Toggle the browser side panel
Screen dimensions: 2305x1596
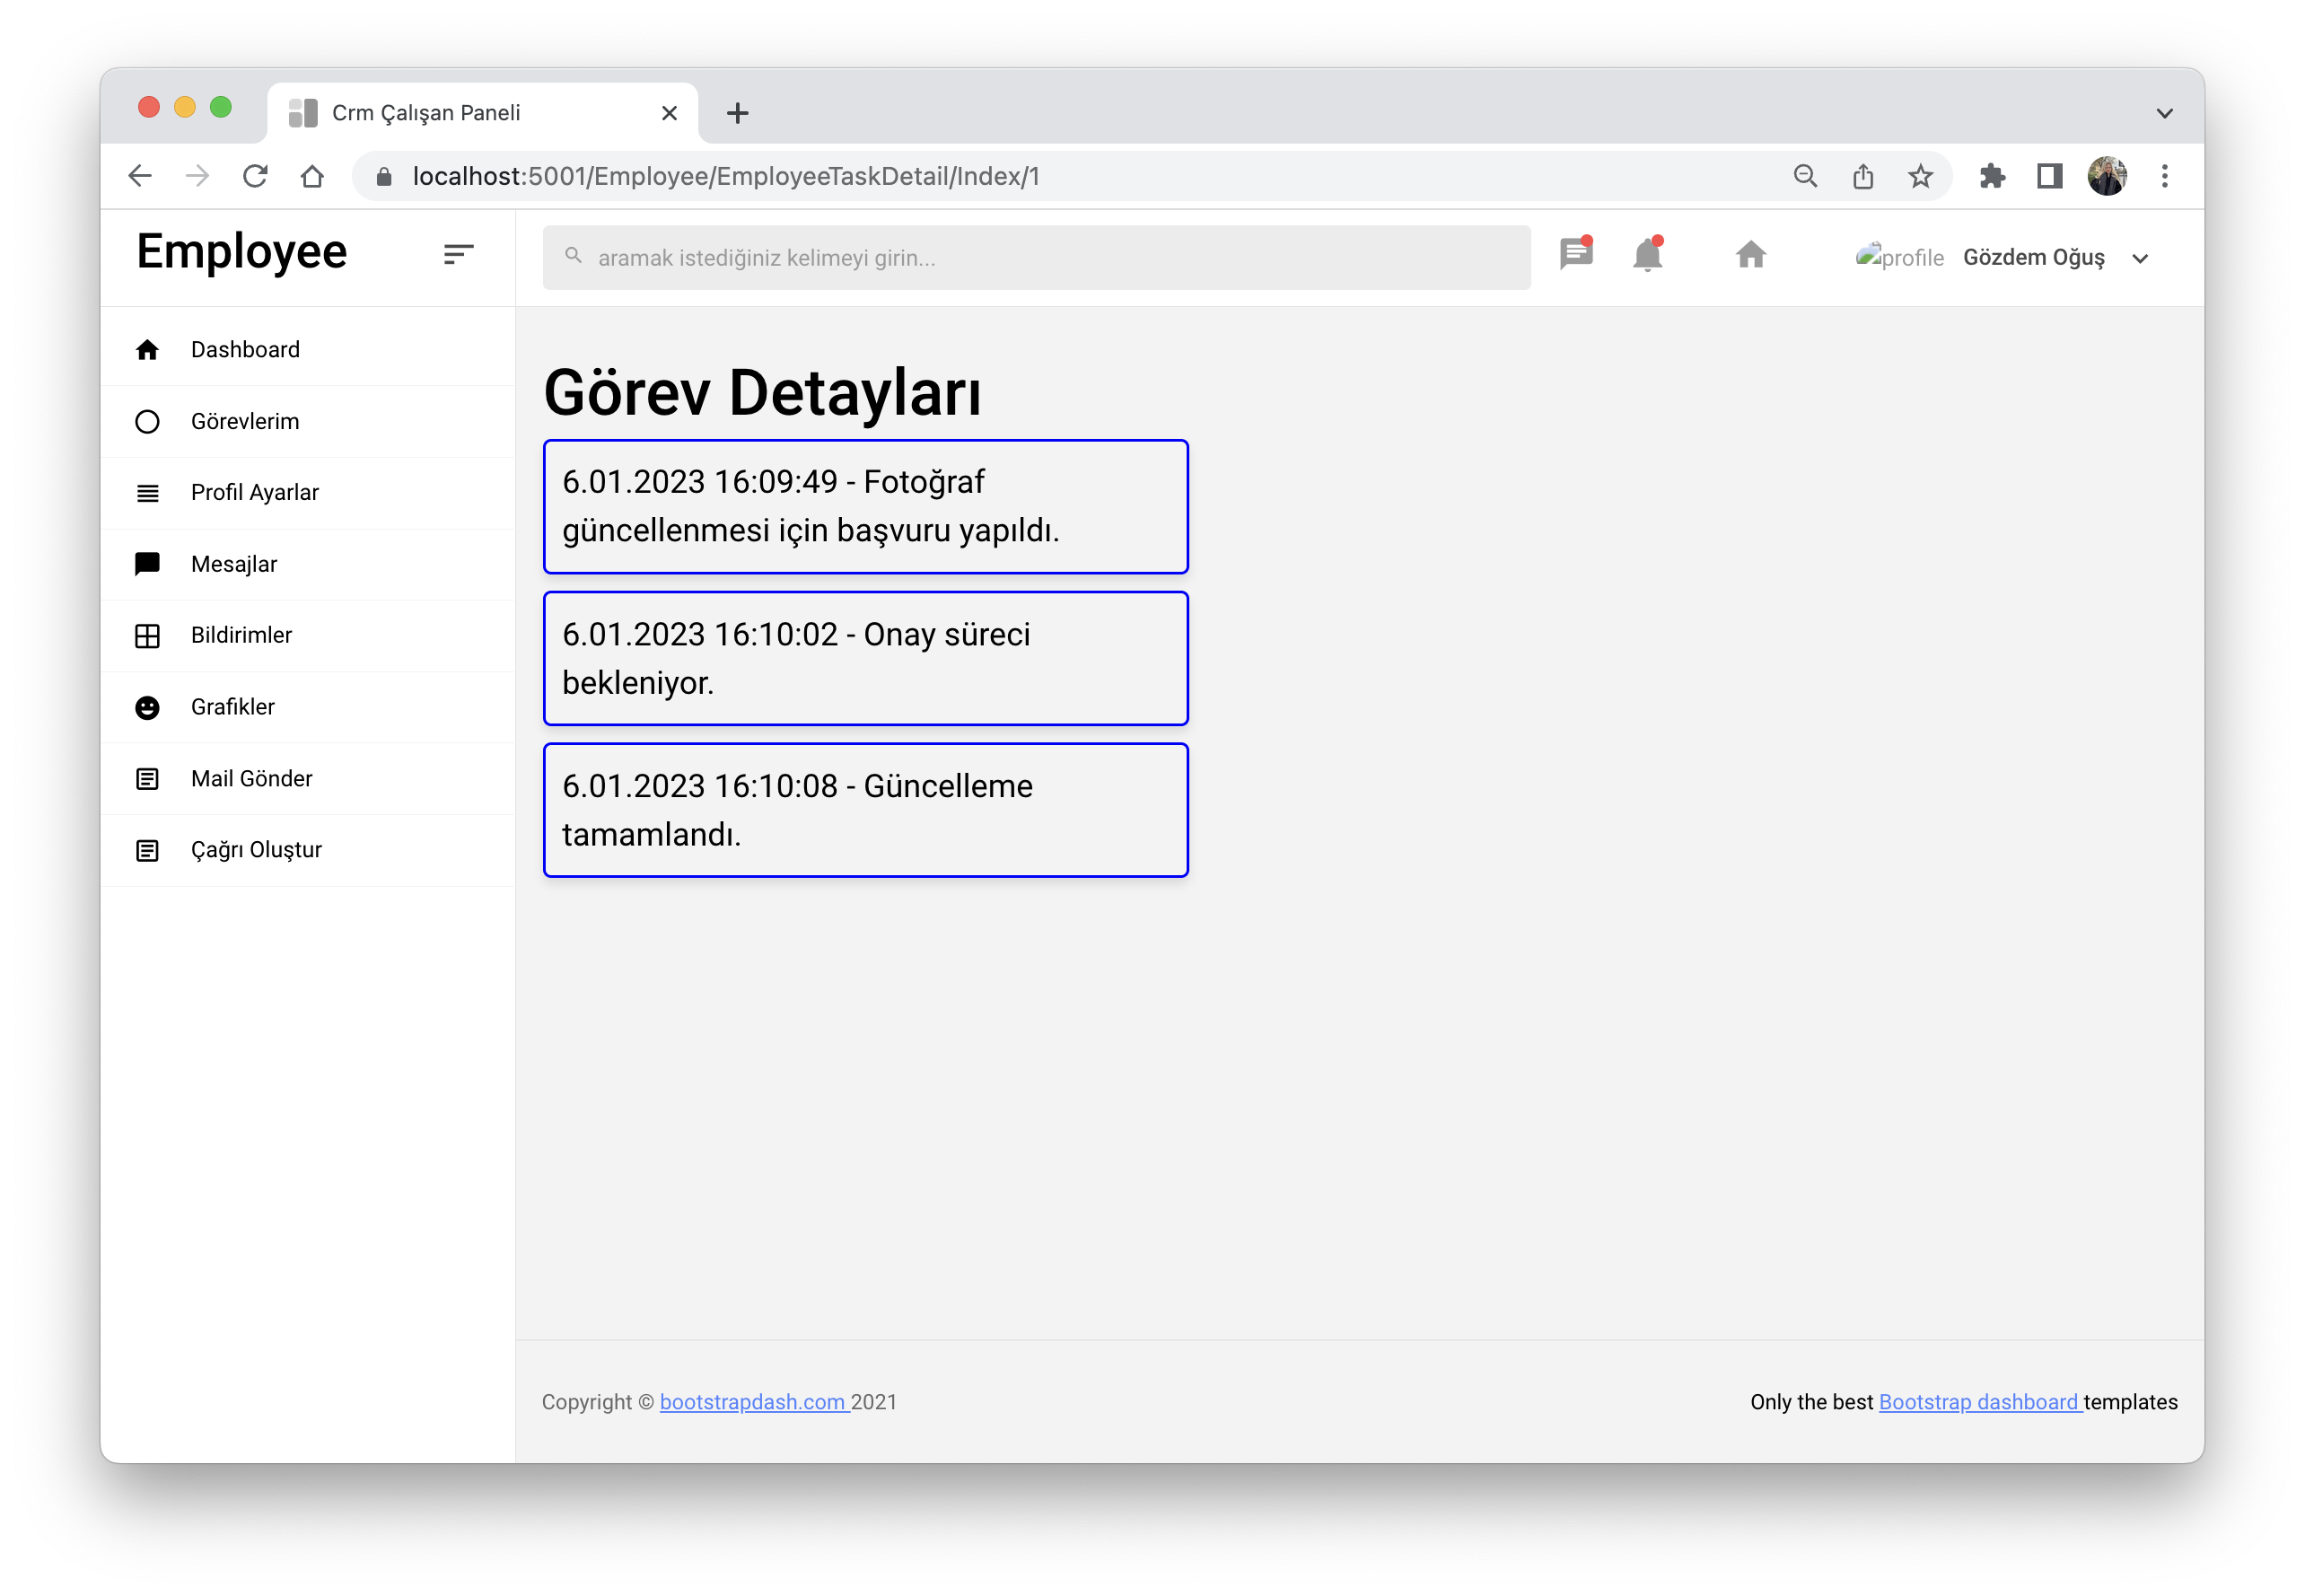pos(2049,176)
